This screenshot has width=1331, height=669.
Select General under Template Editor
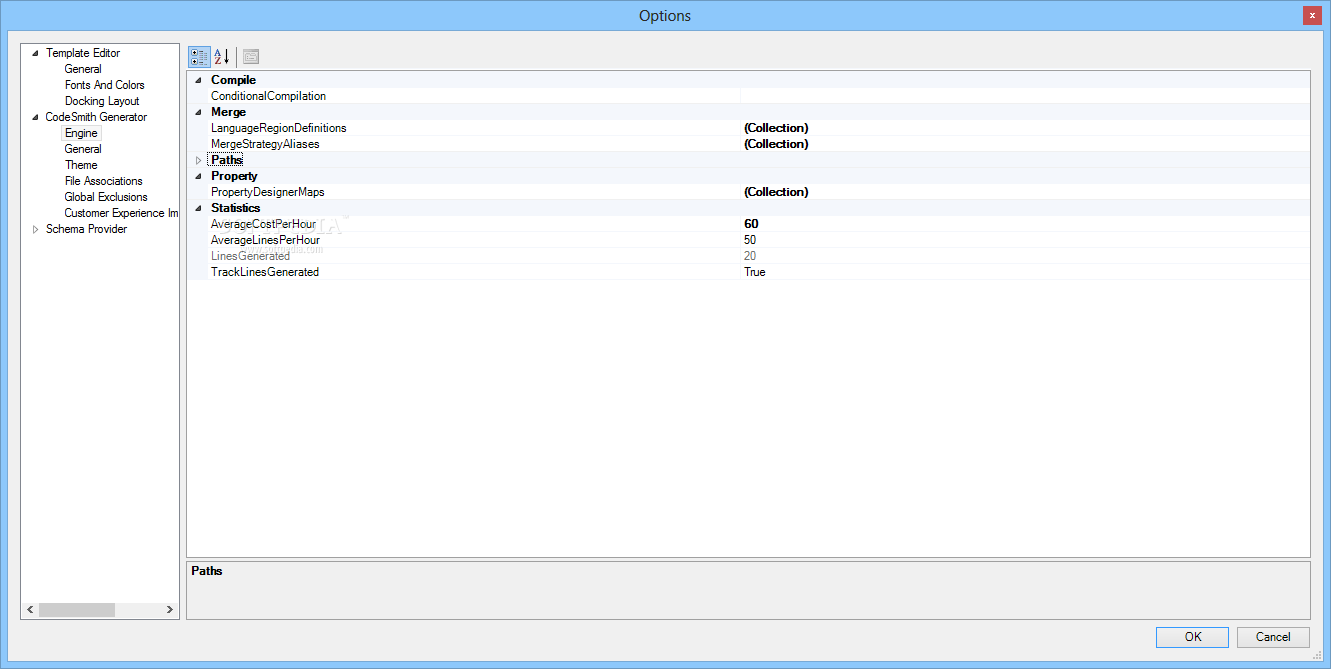(x=83, y=69)
